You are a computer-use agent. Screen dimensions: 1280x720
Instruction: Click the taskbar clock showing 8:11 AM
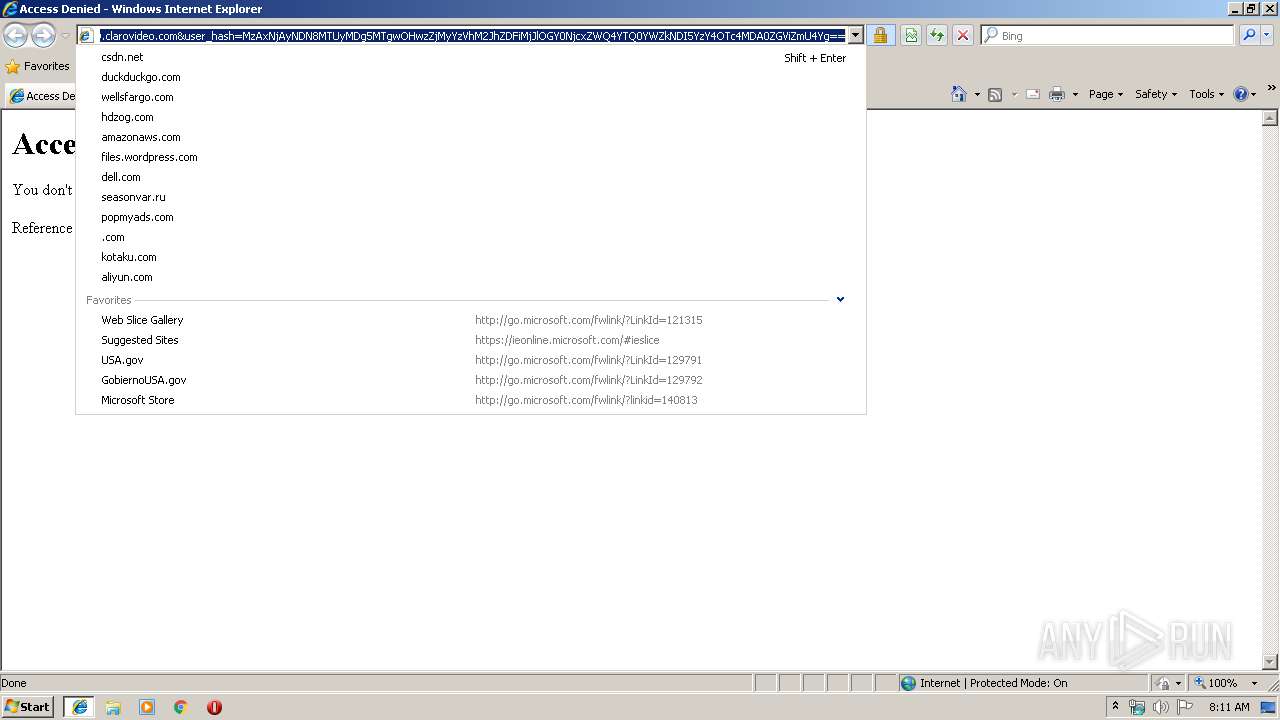[x=1229, y=707]
